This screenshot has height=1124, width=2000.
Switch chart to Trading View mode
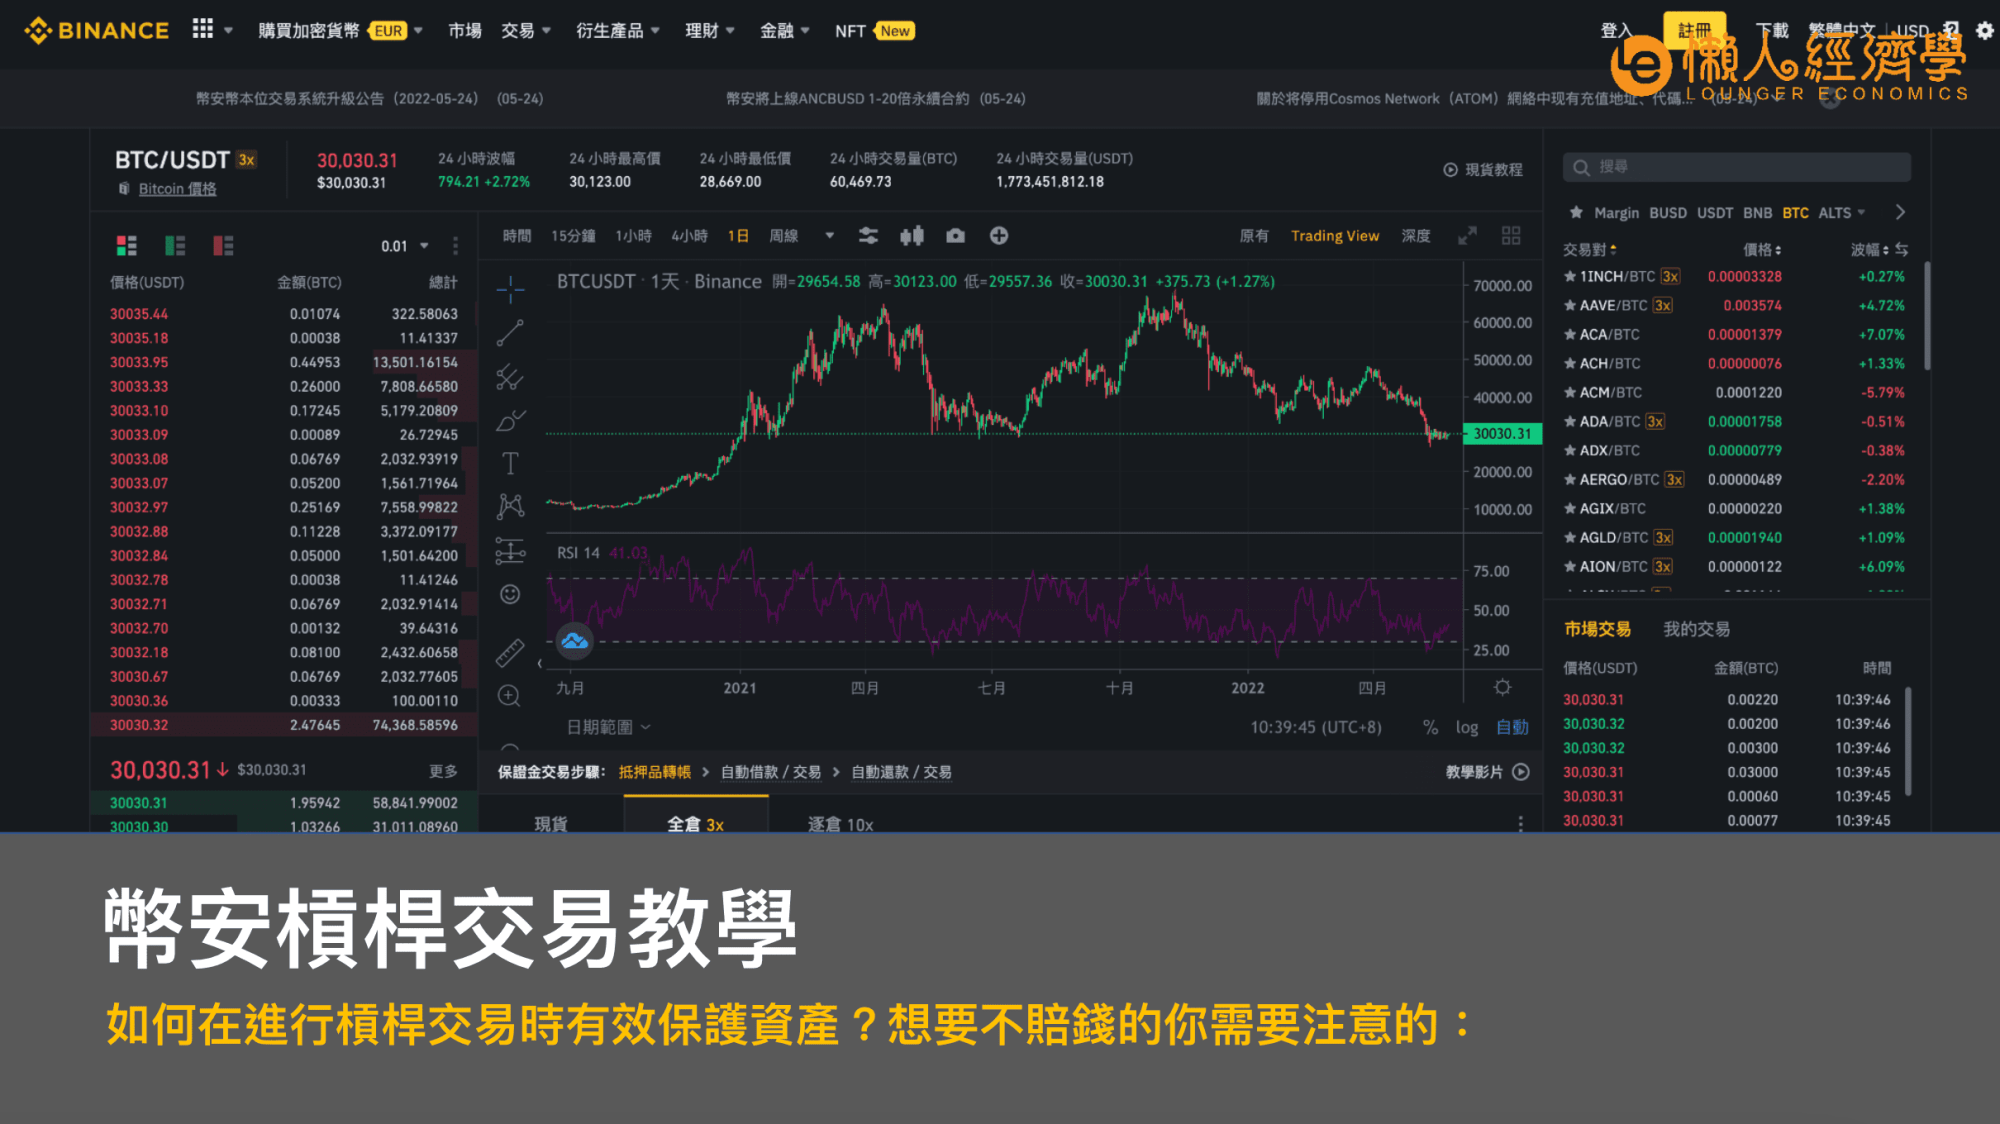[x=1335, y=236]
